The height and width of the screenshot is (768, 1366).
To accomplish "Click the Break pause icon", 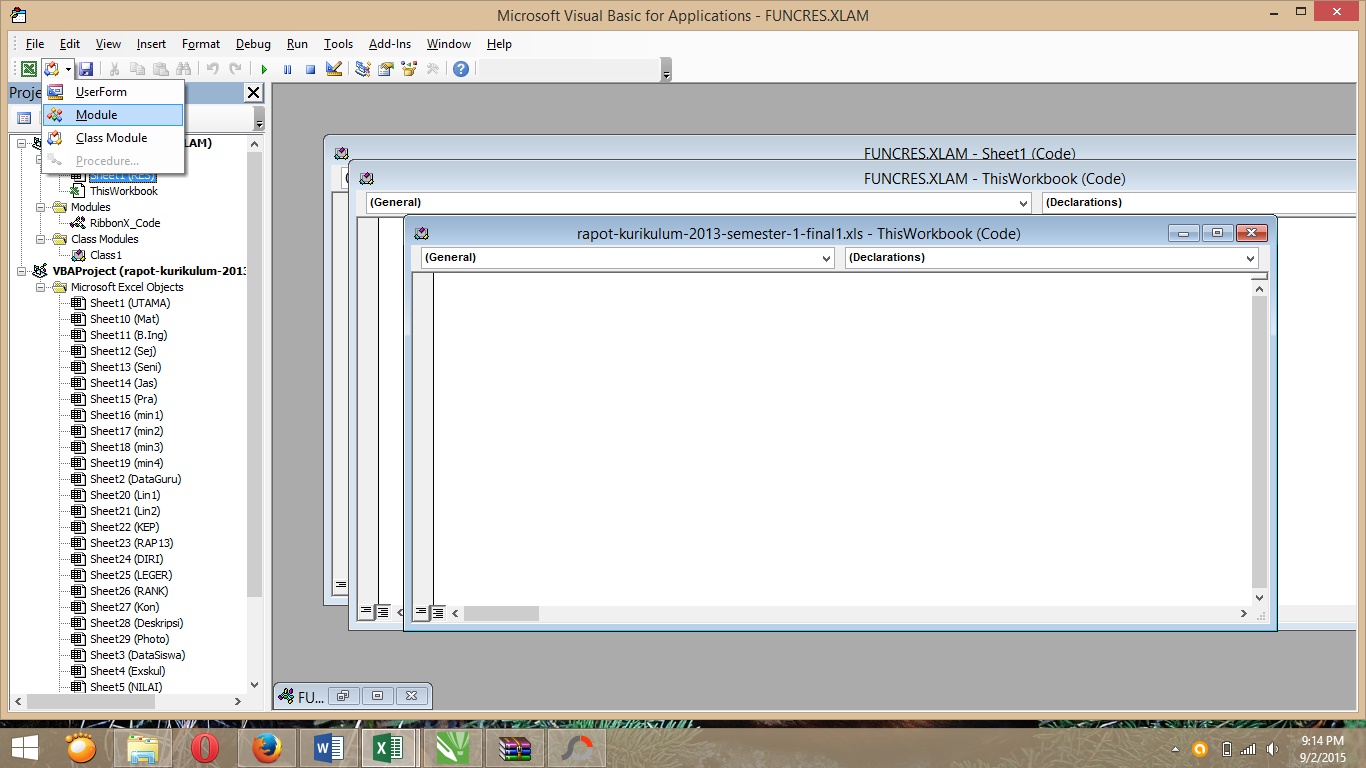I will click(x=287, y=69).
